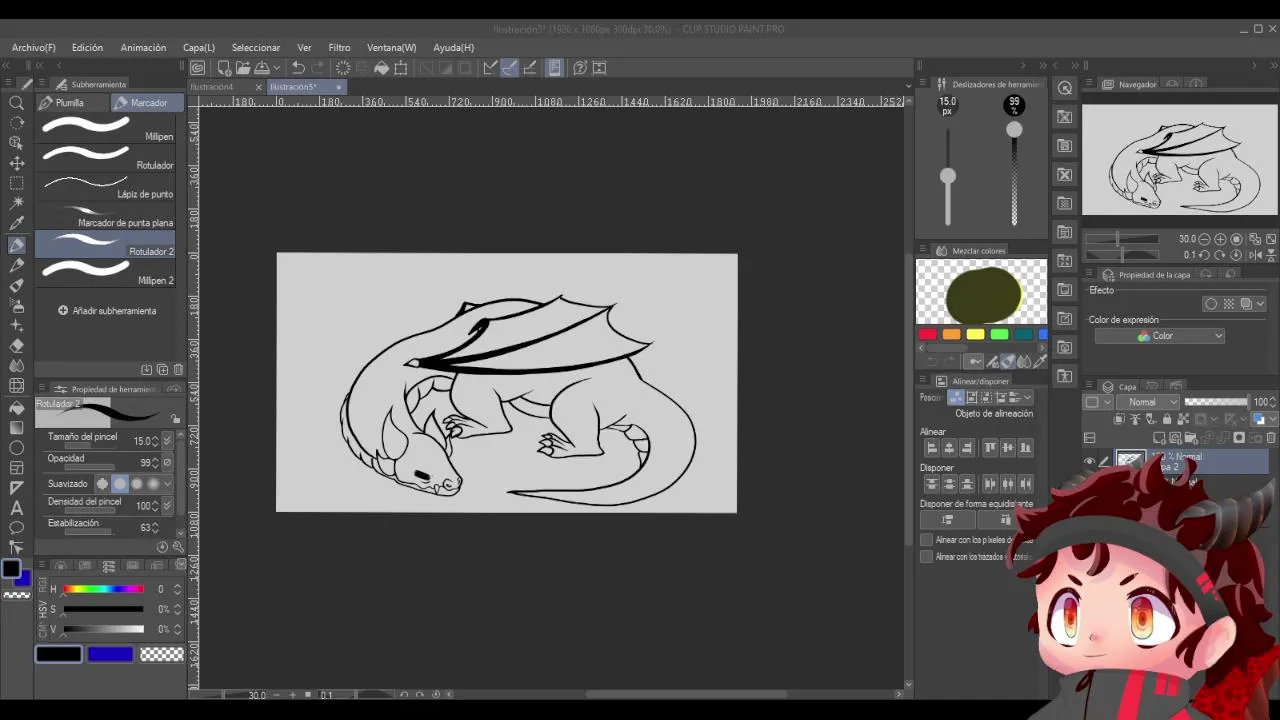Expand the Suavizado dropdown arrow
The width and height of the screenshot is (1280, 720).
(167, 484)
